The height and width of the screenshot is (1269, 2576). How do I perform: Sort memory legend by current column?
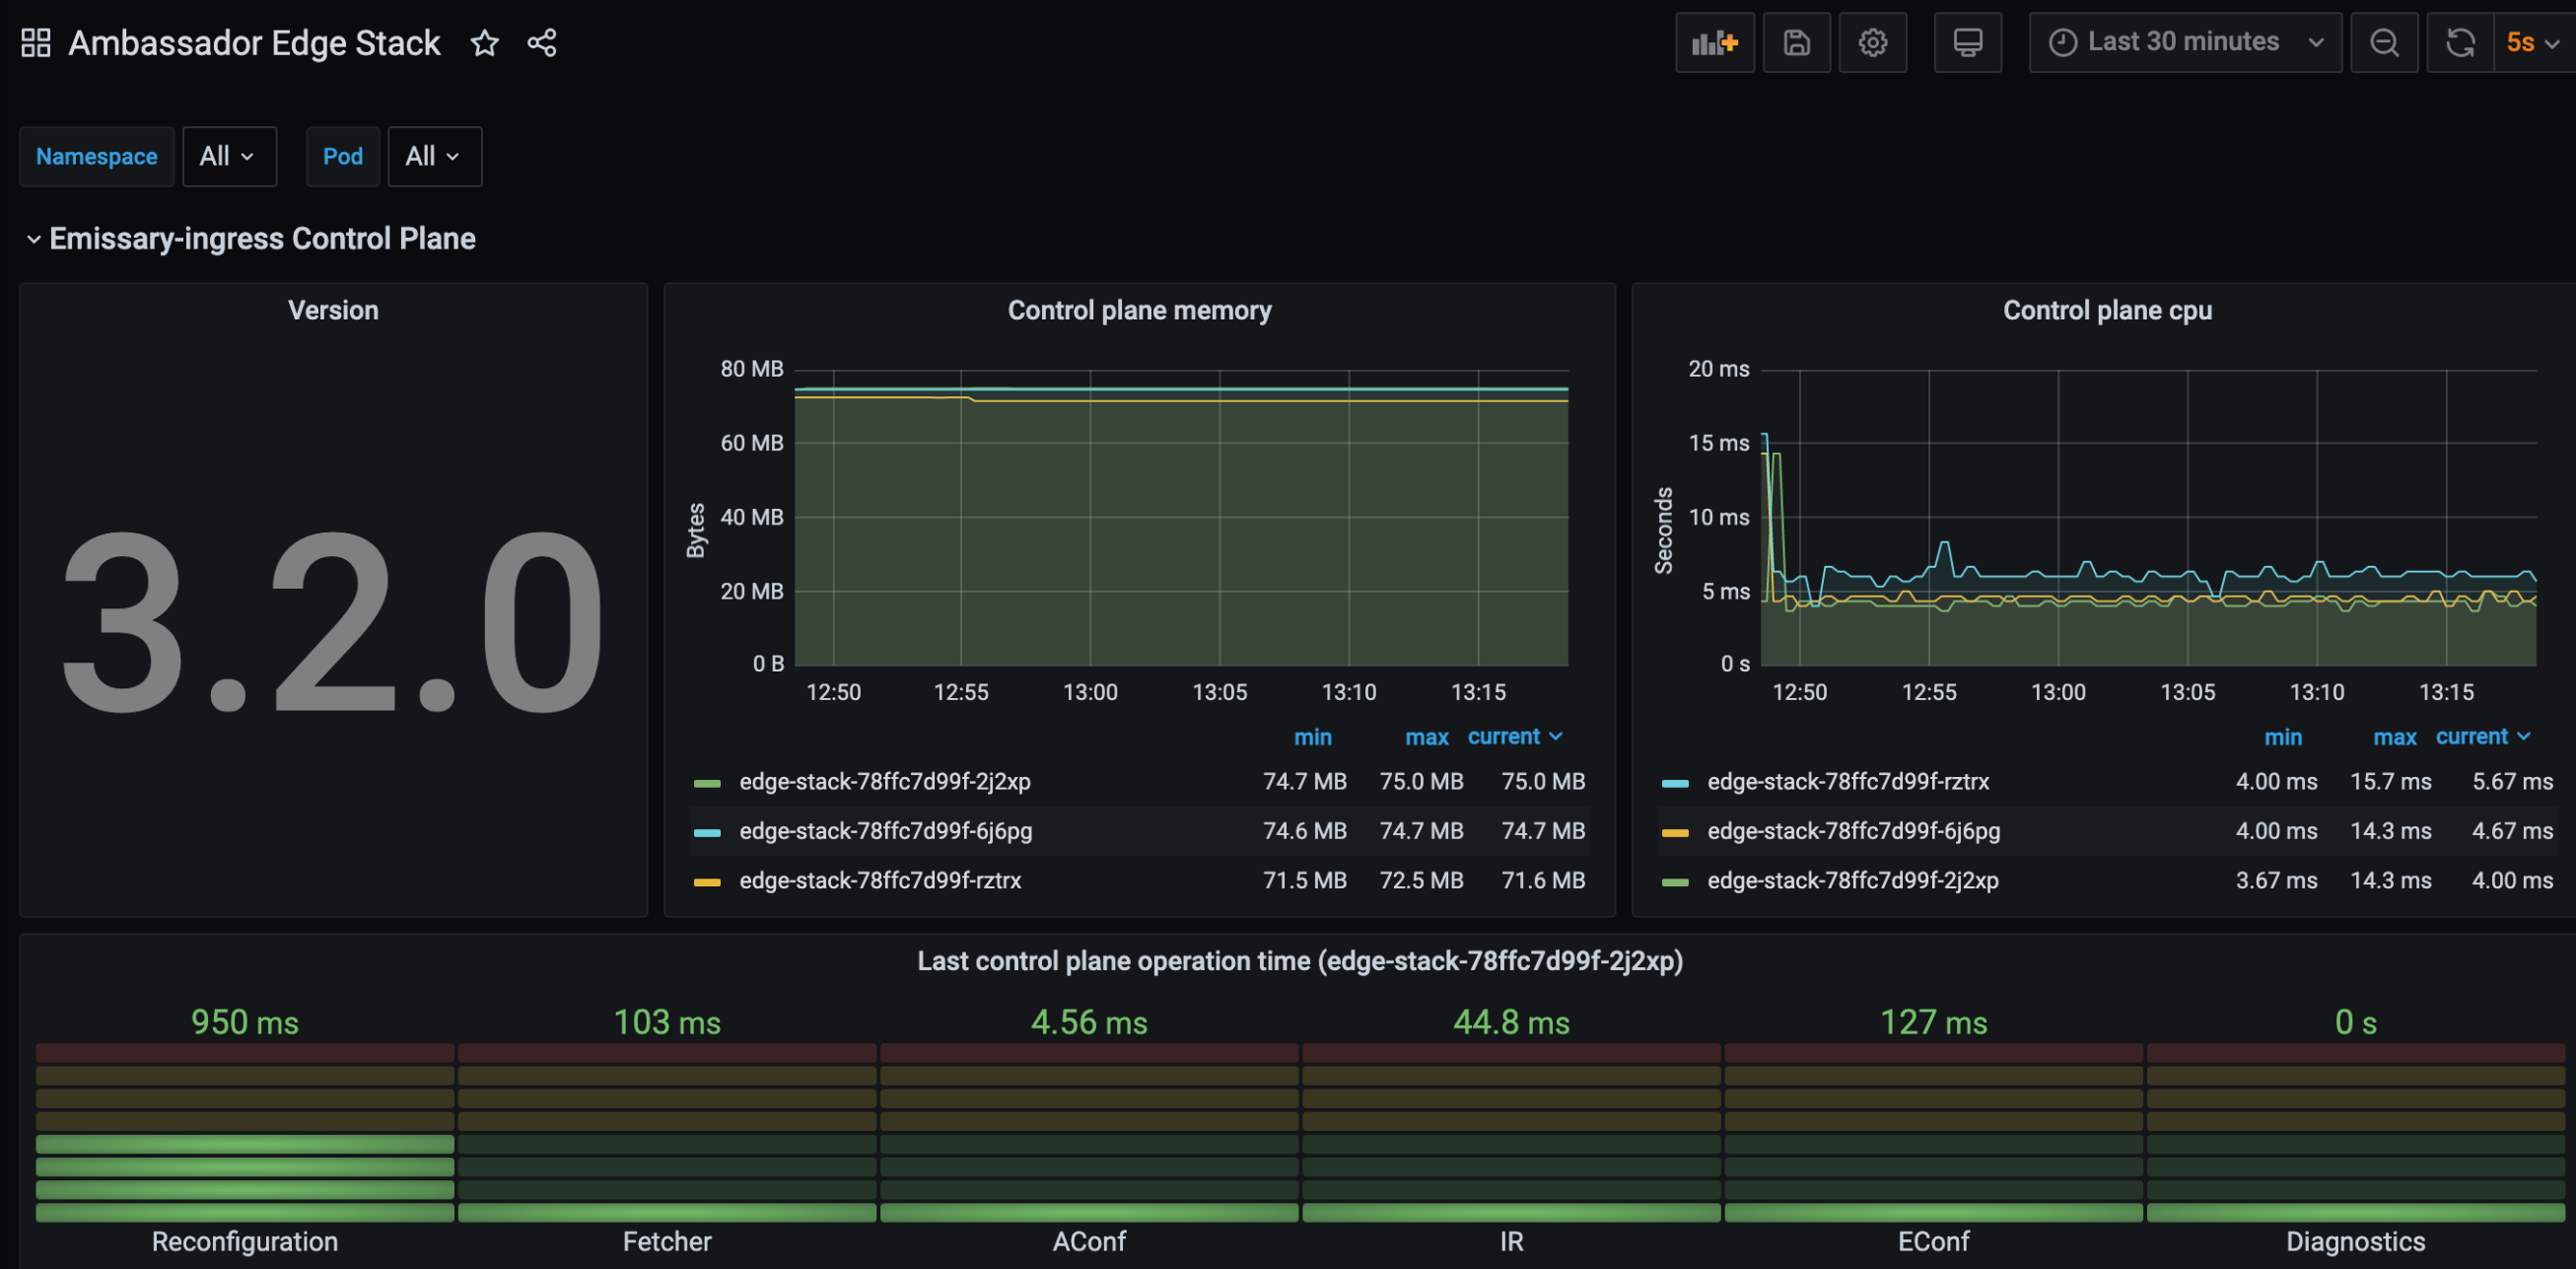pyautogui.click(x=1515, y=737)
